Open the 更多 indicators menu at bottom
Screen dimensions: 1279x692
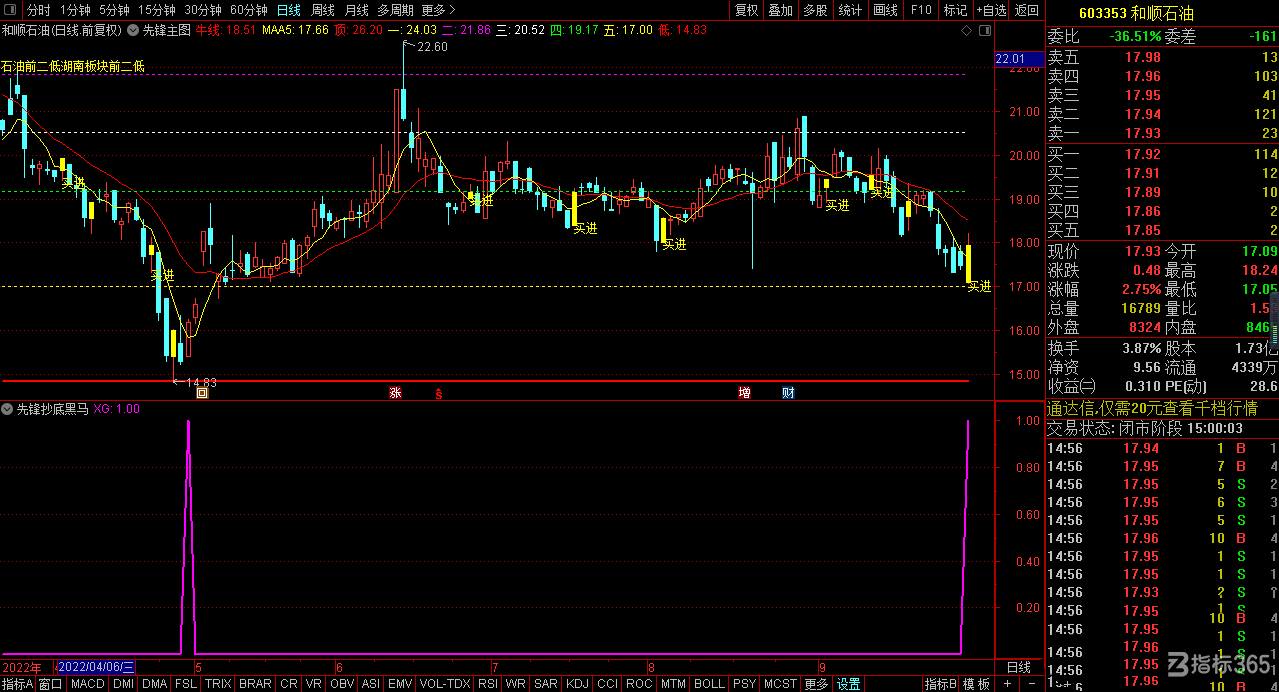816,684
